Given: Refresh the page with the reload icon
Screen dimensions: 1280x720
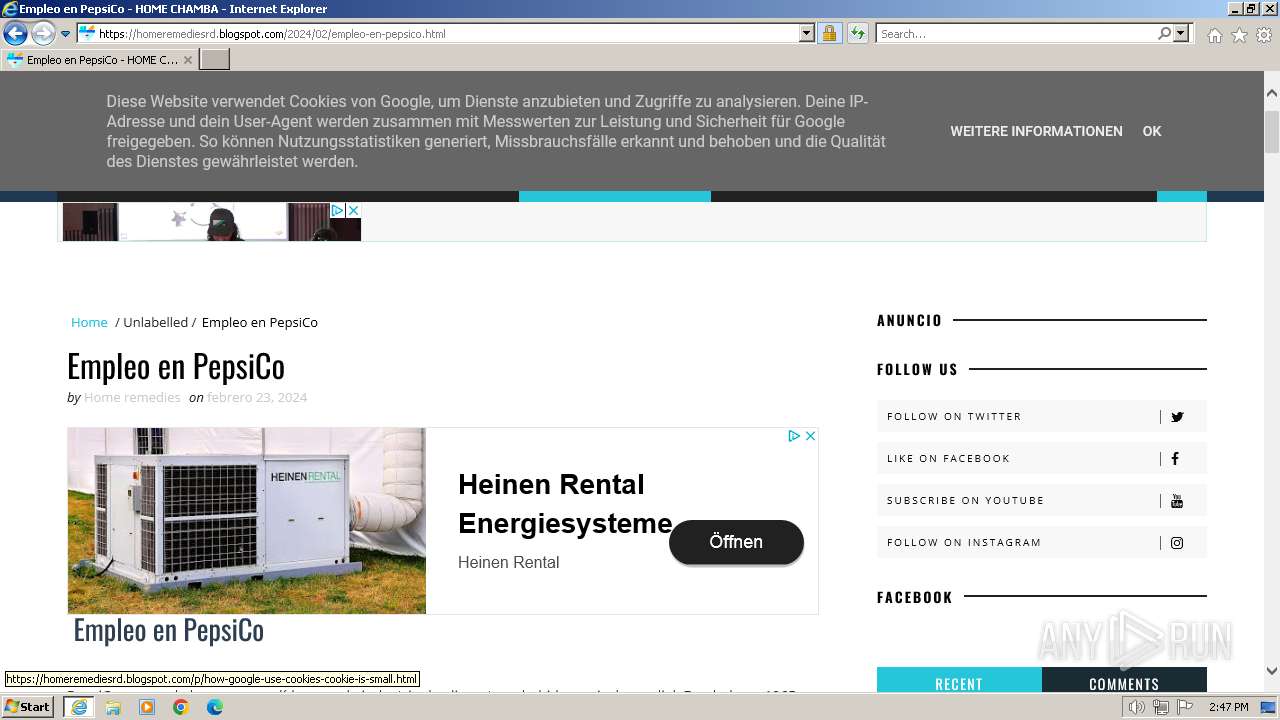Looking at the screenshot, I should pos(858,33).
